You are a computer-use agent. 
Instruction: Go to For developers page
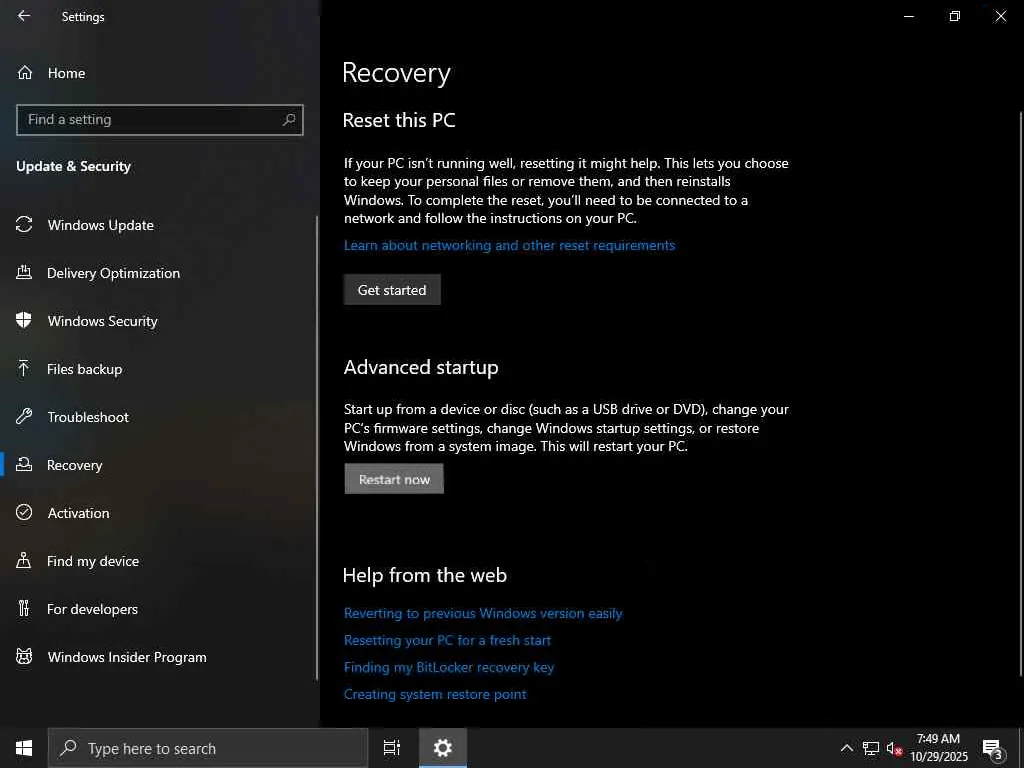[92, 609]
